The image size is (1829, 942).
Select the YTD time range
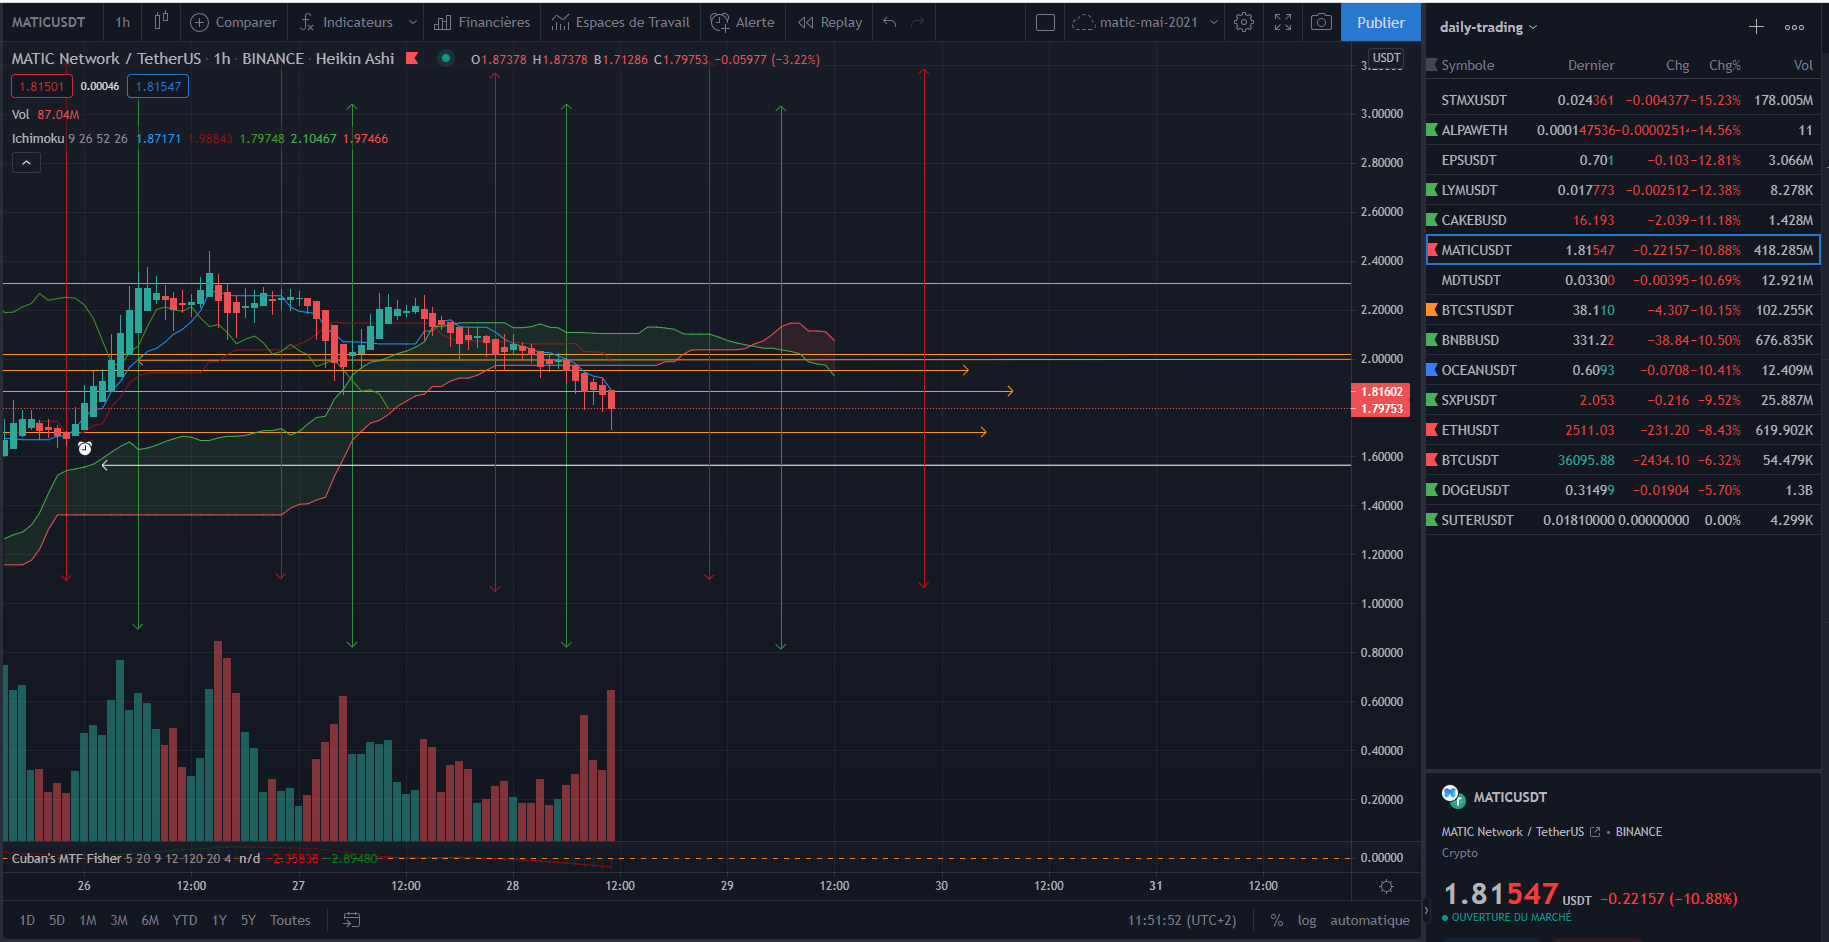[185, 920]
